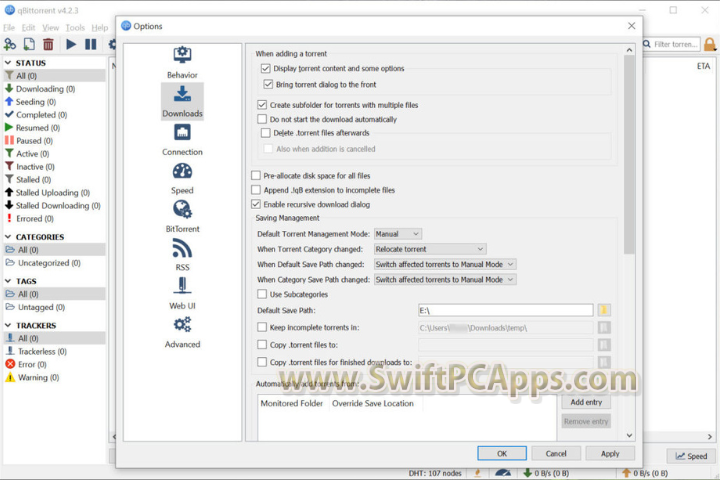Click the upload speed status bar indicator
Screen dimensions: 720x480
pyautogui.click(x=646, y=473)
